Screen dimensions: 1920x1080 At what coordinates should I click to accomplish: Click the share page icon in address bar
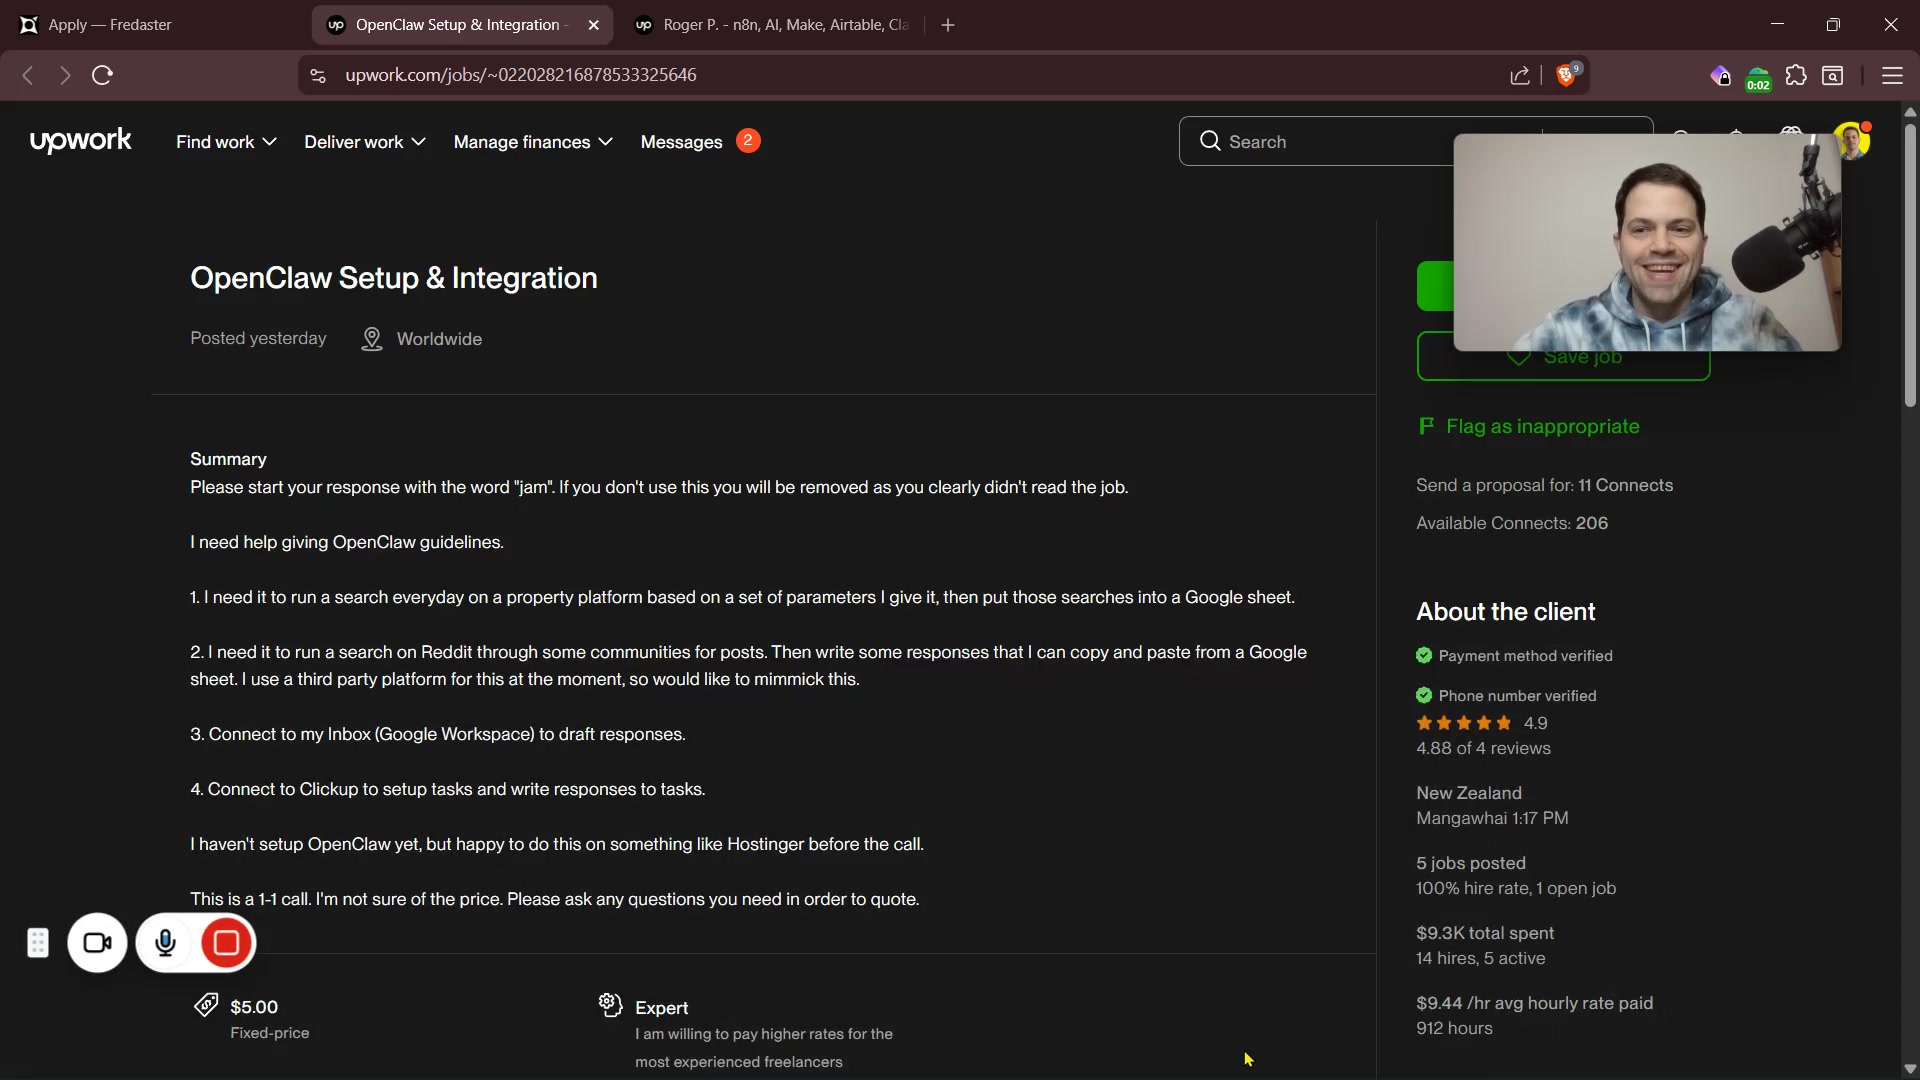(1520, 76)
